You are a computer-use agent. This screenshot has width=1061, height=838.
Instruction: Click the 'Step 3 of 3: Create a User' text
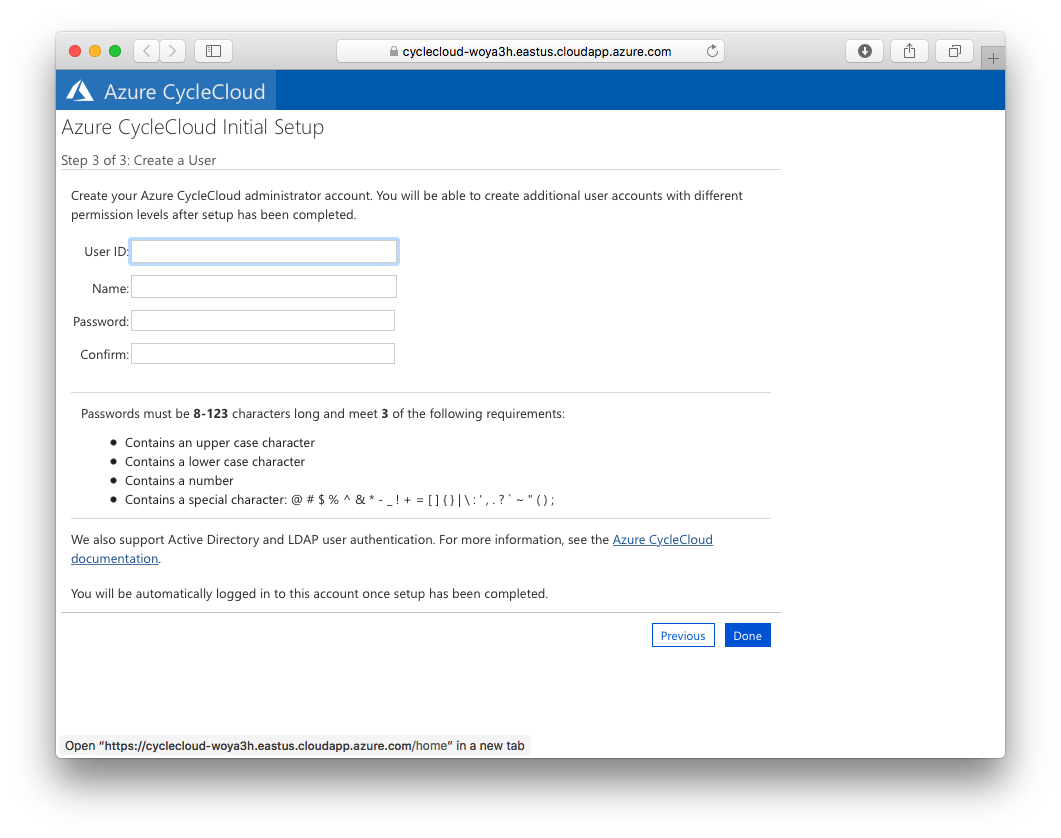pyautogui.click(x=139, y=160)
